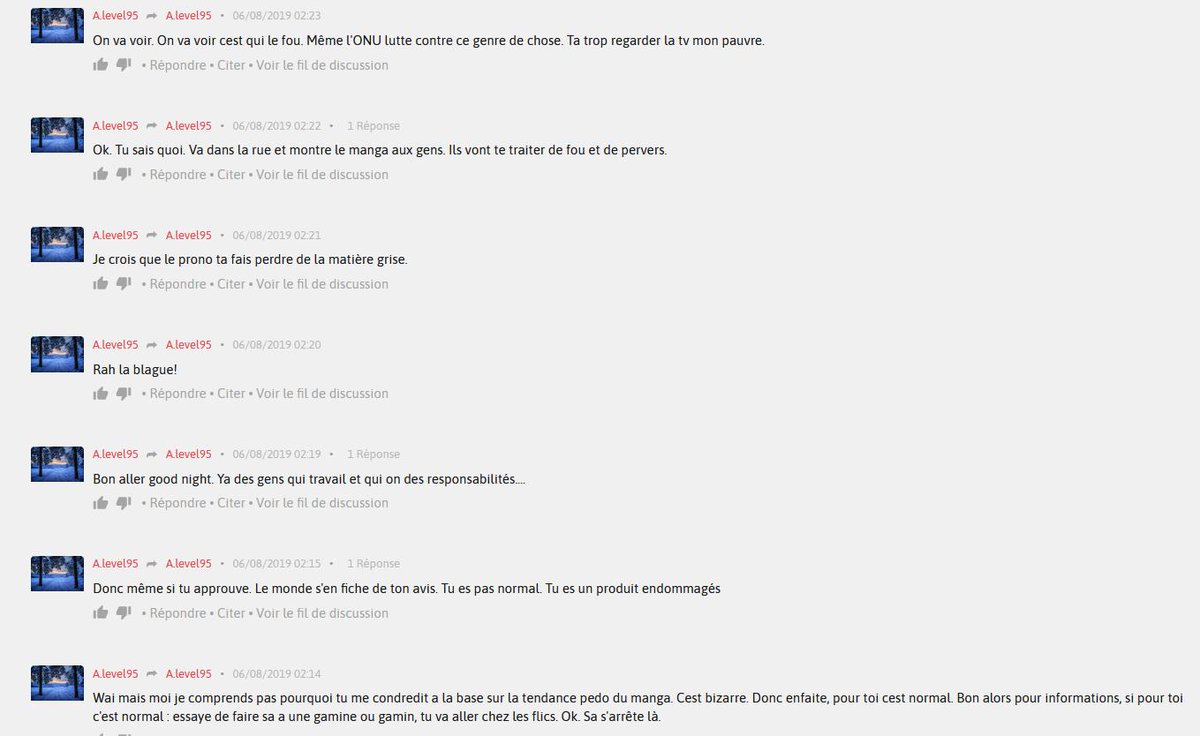1200x736 pixels.
Task: Thumbs down the 'Rah la blague!' comment
Action: coord(124,393)
